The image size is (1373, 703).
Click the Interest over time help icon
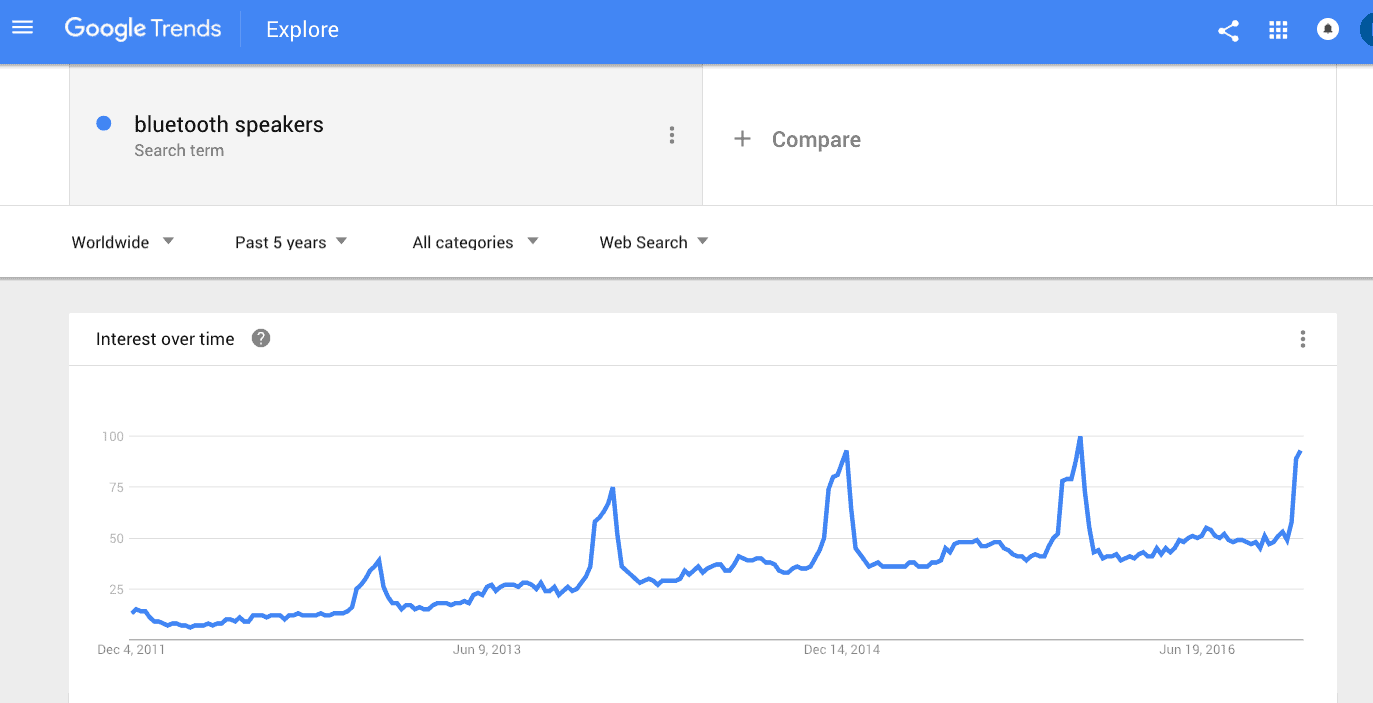261,339
